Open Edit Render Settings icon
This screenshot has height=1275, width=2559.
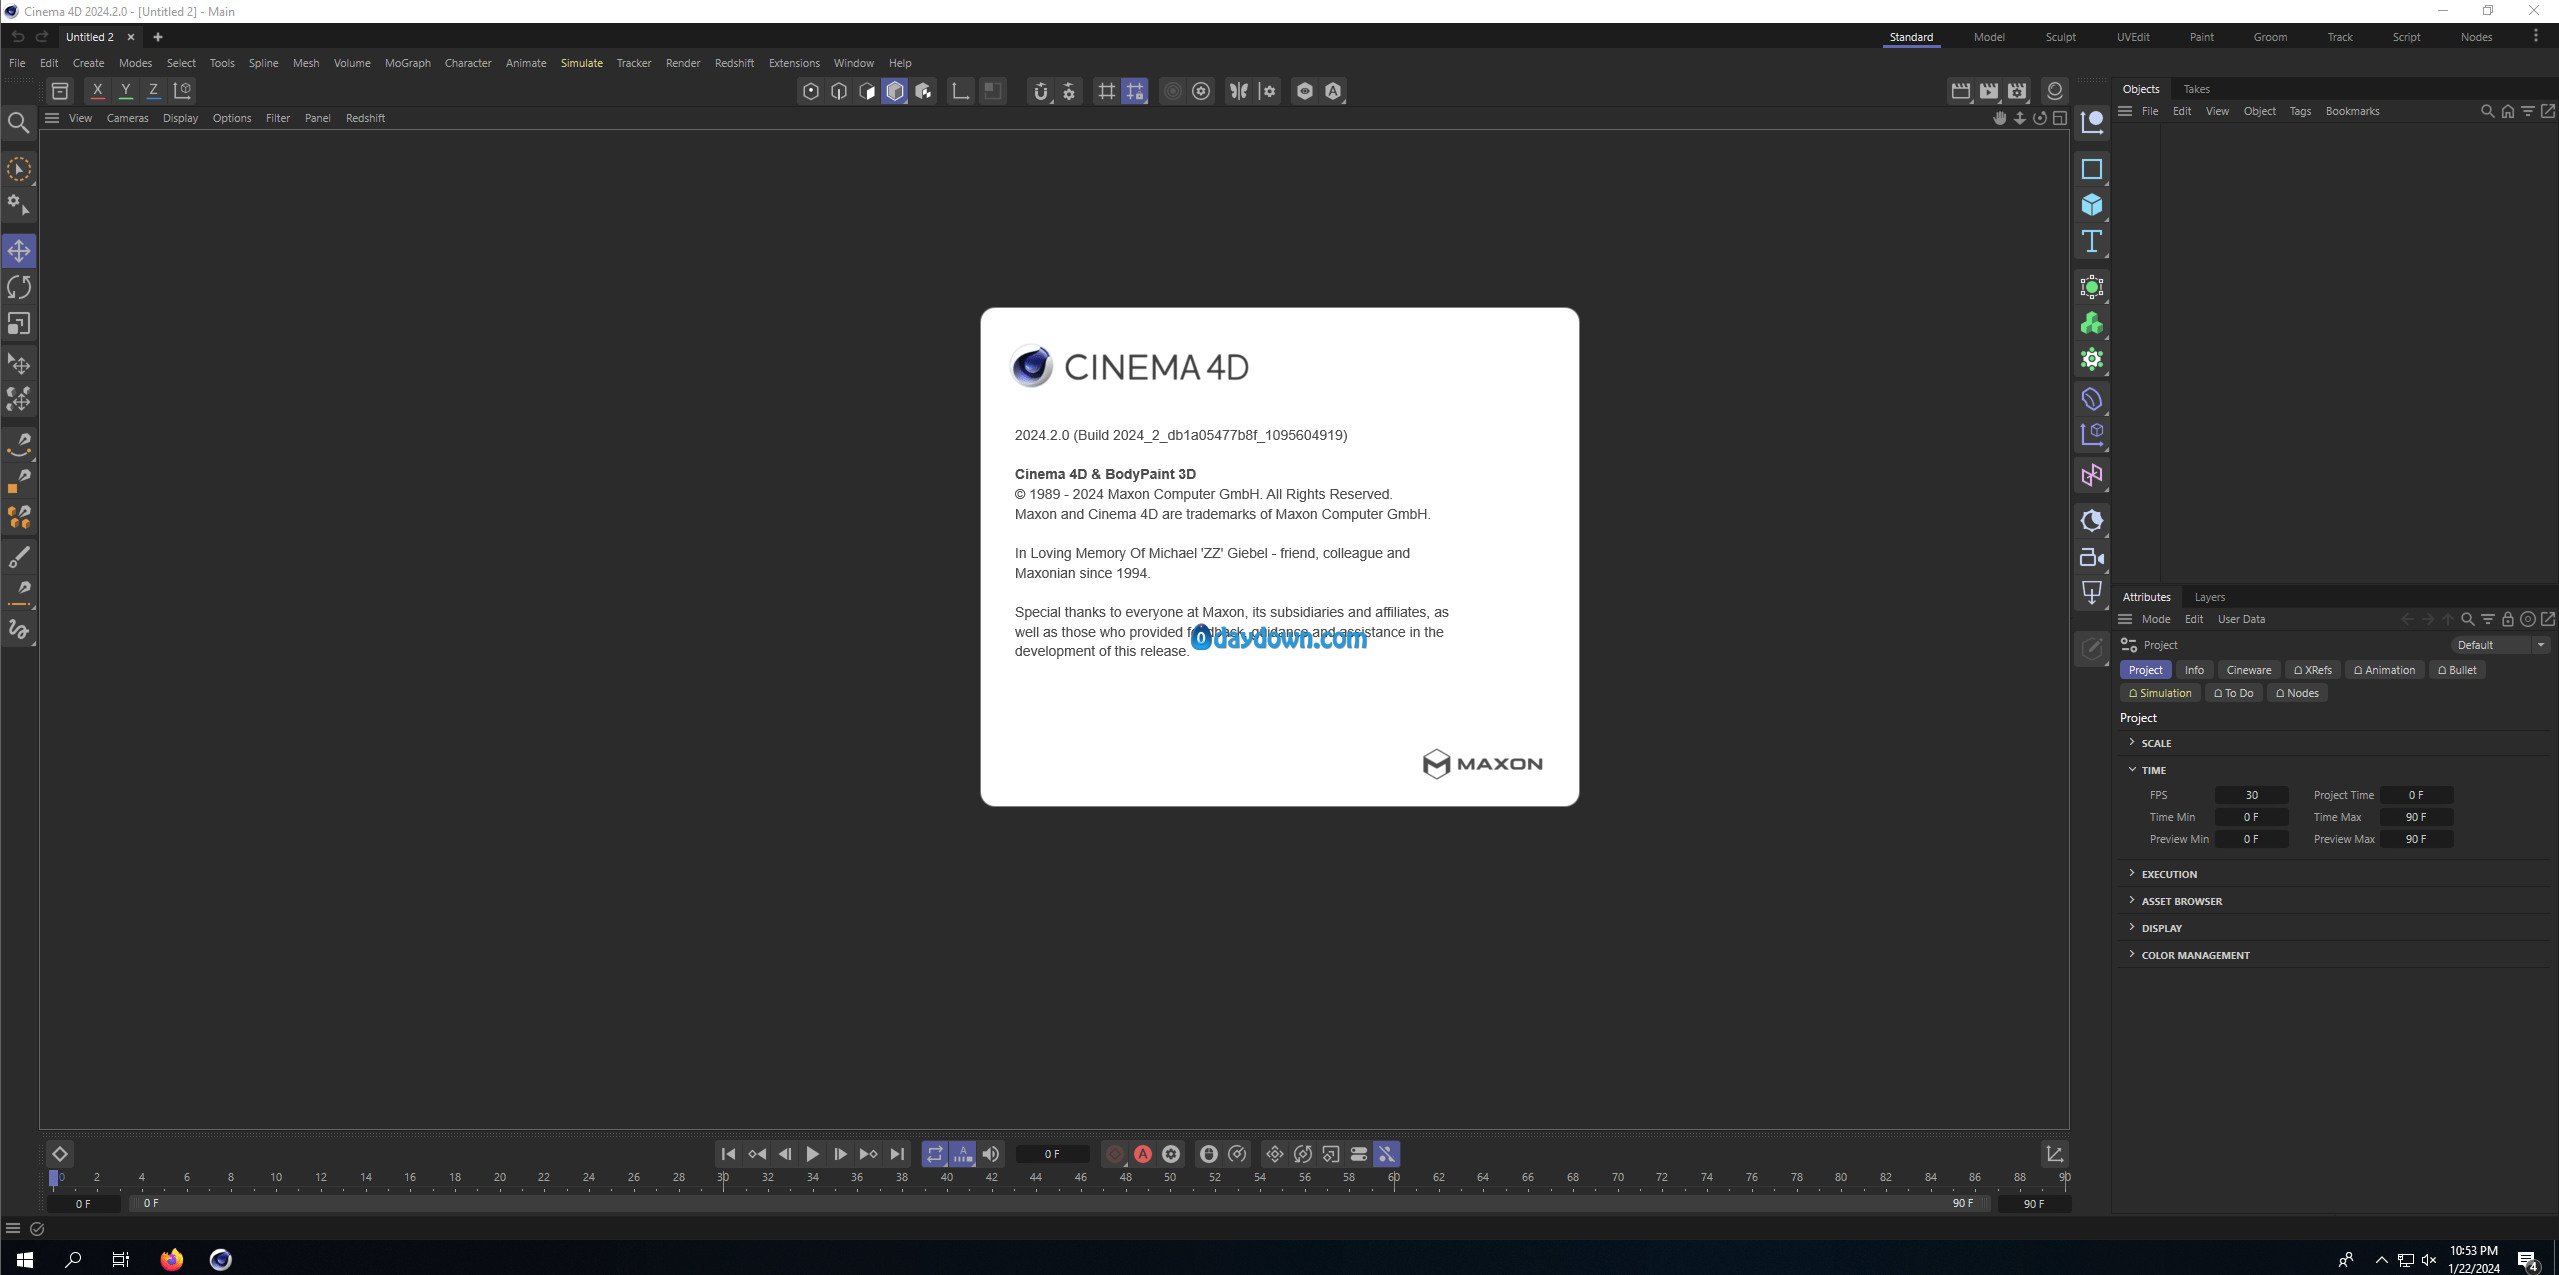pos(2017,91)
